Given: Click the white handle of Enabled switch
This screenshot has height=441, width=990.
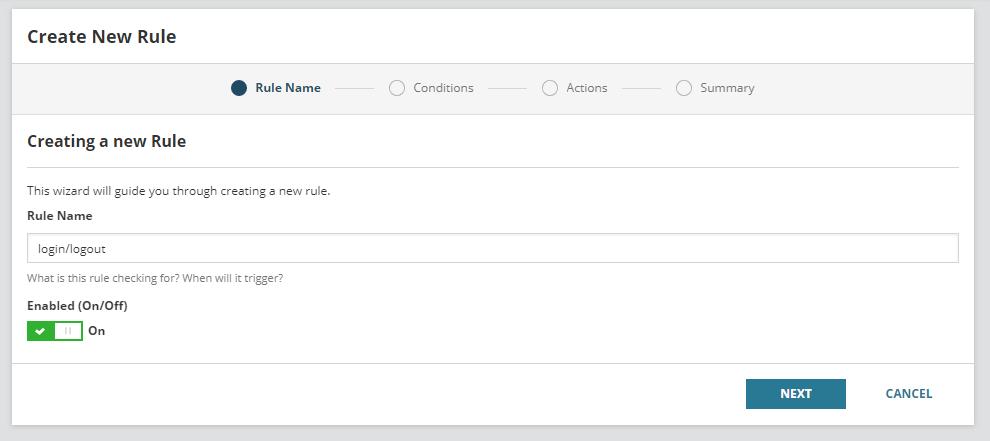Looking at the screenshot, I should (68, 331).
